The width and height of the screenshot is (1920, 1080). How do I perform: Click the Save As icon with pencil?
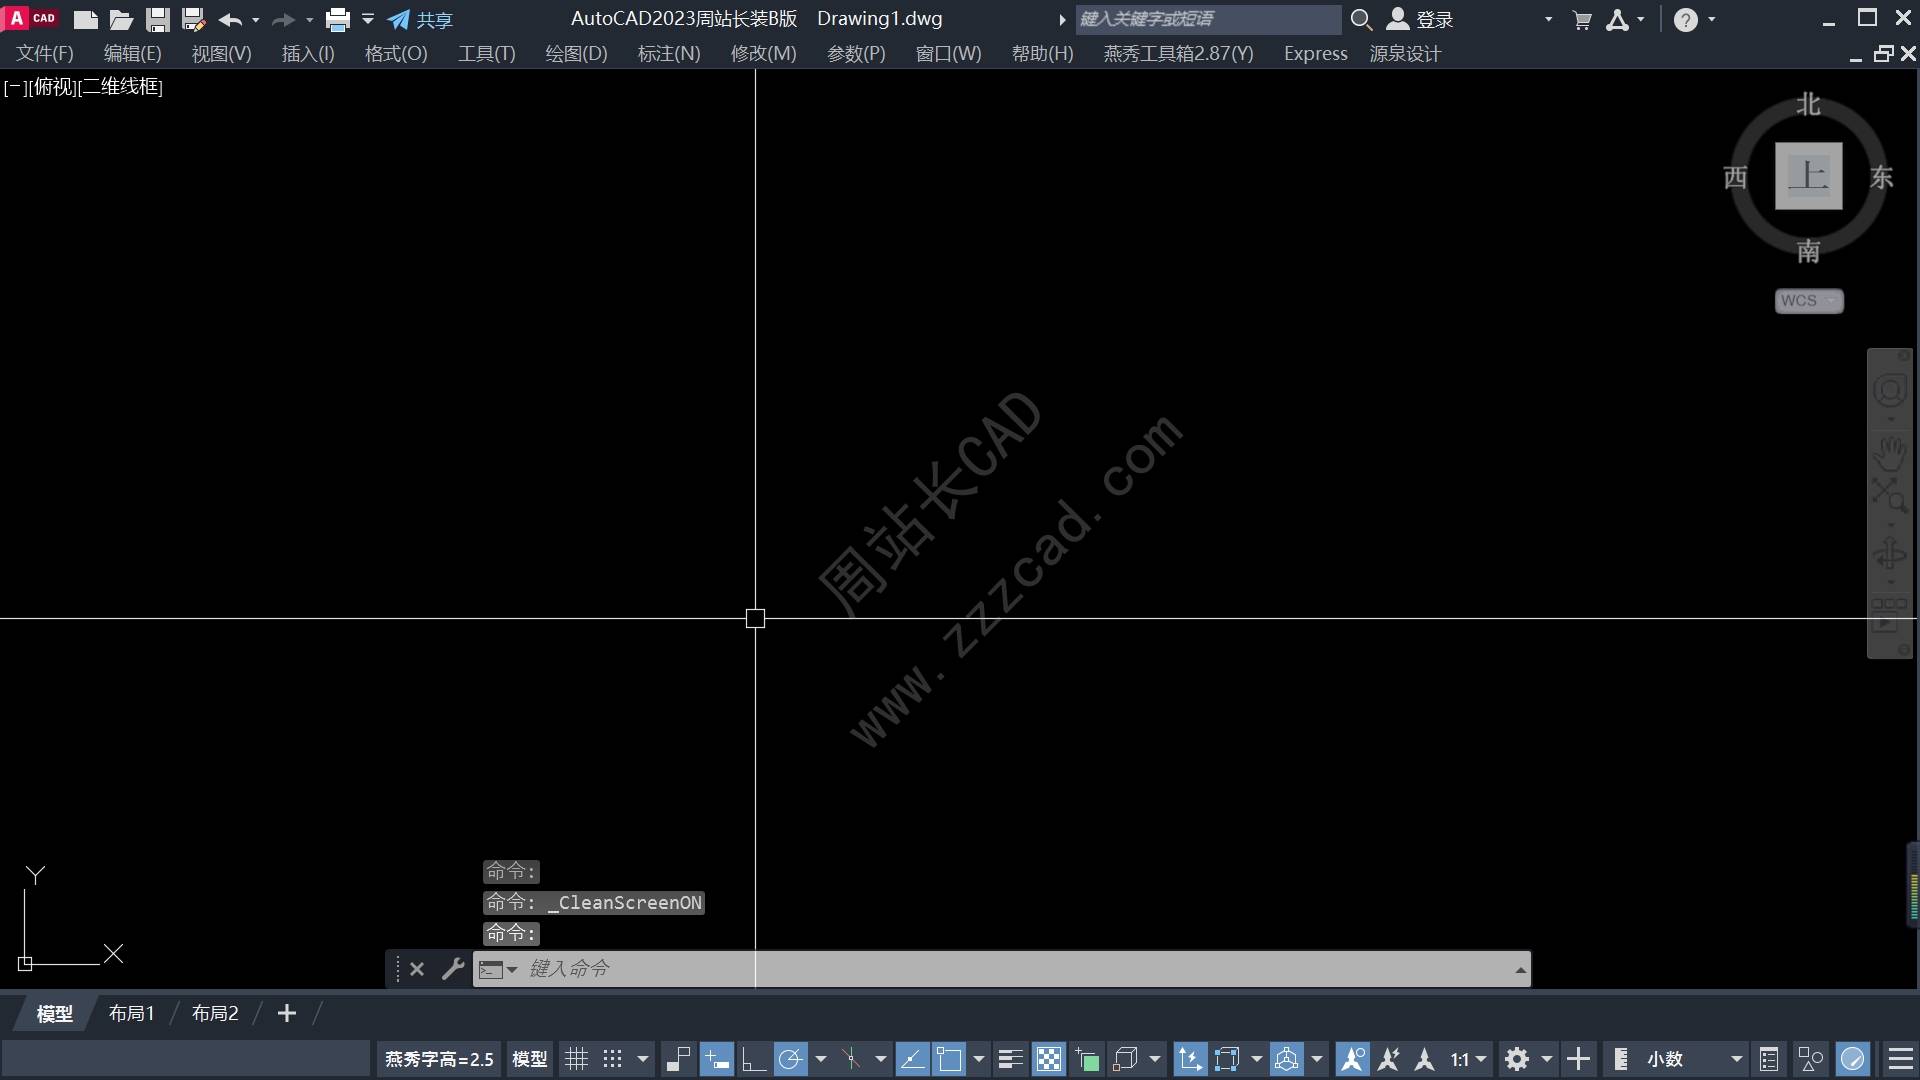pos(193,19)
